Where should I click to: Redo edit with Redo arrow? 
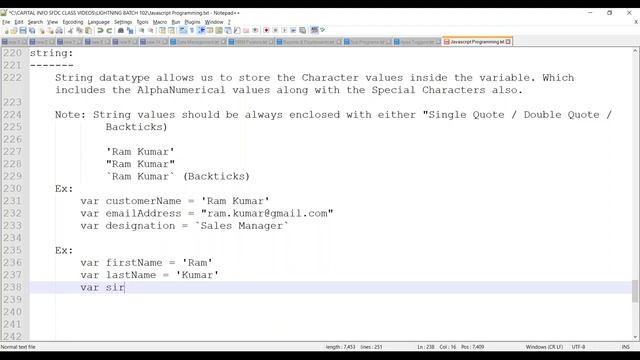click(x=109, y=31)
